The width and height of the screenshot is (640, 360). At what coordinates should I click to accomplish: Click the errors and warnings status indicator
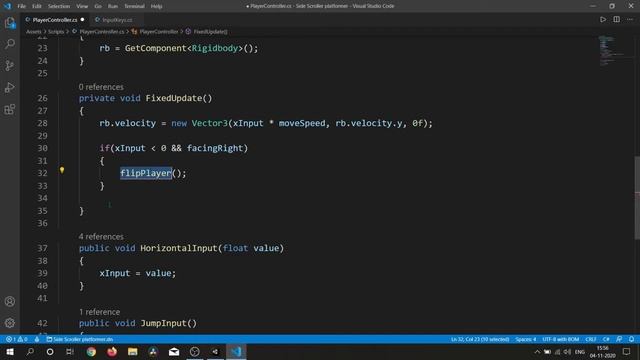[x=17, y=339]
